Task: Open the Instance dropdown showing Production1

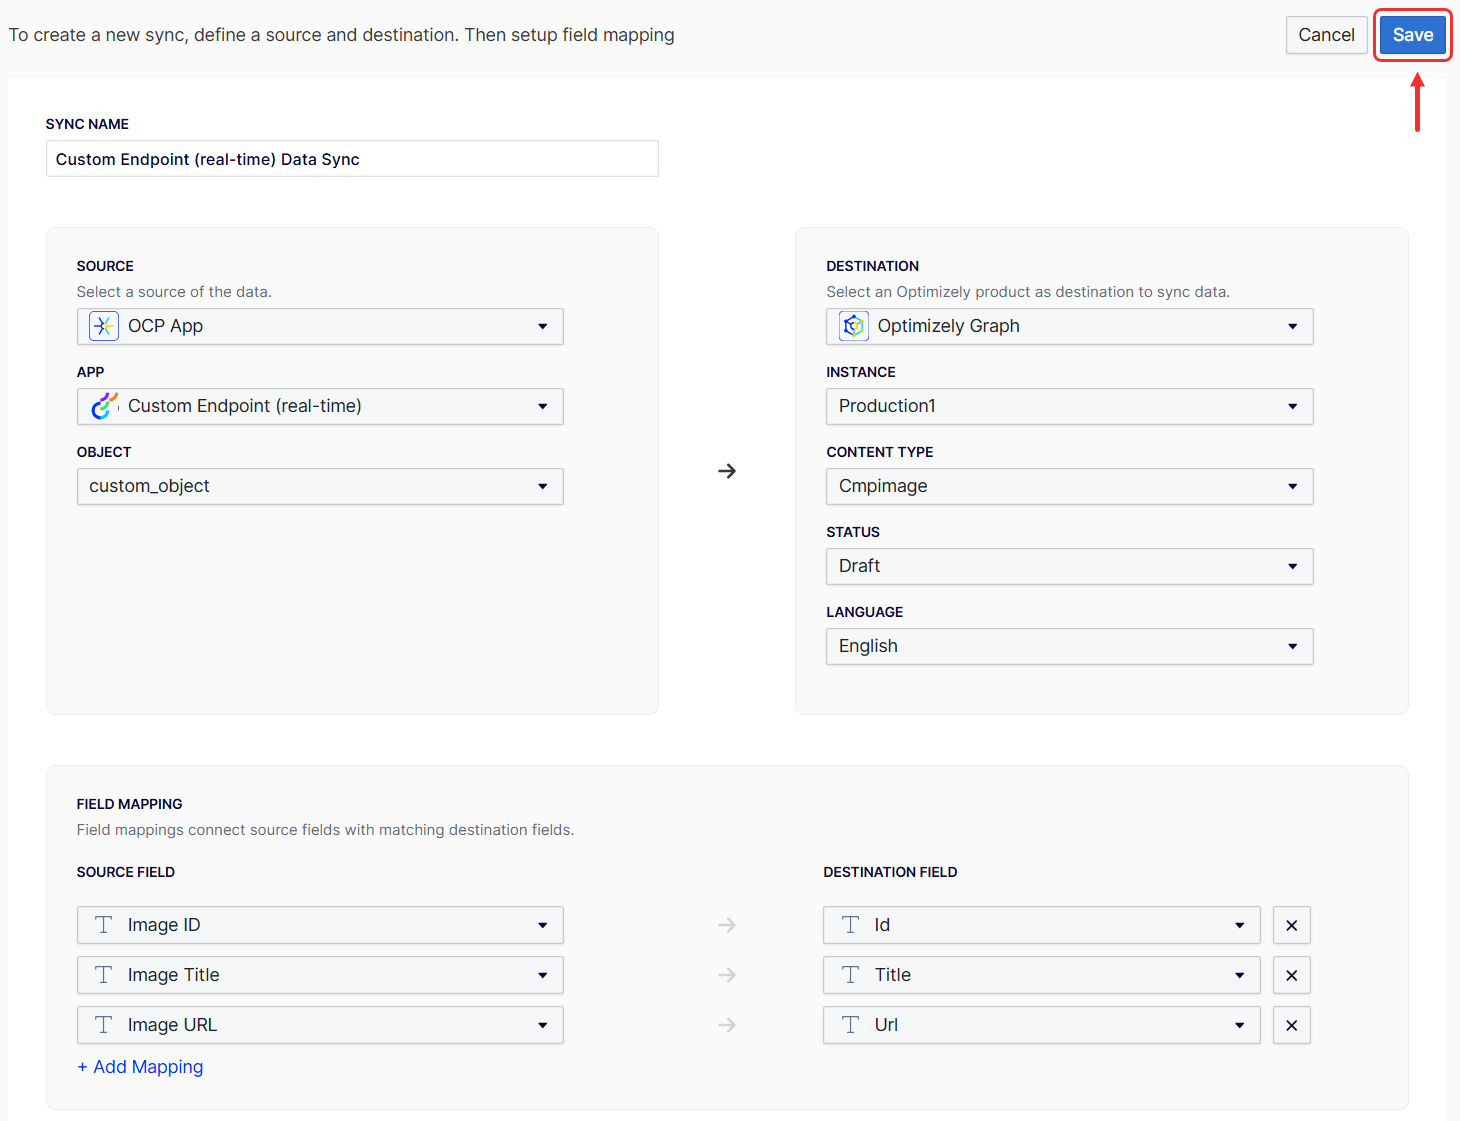Action: 1069,406
